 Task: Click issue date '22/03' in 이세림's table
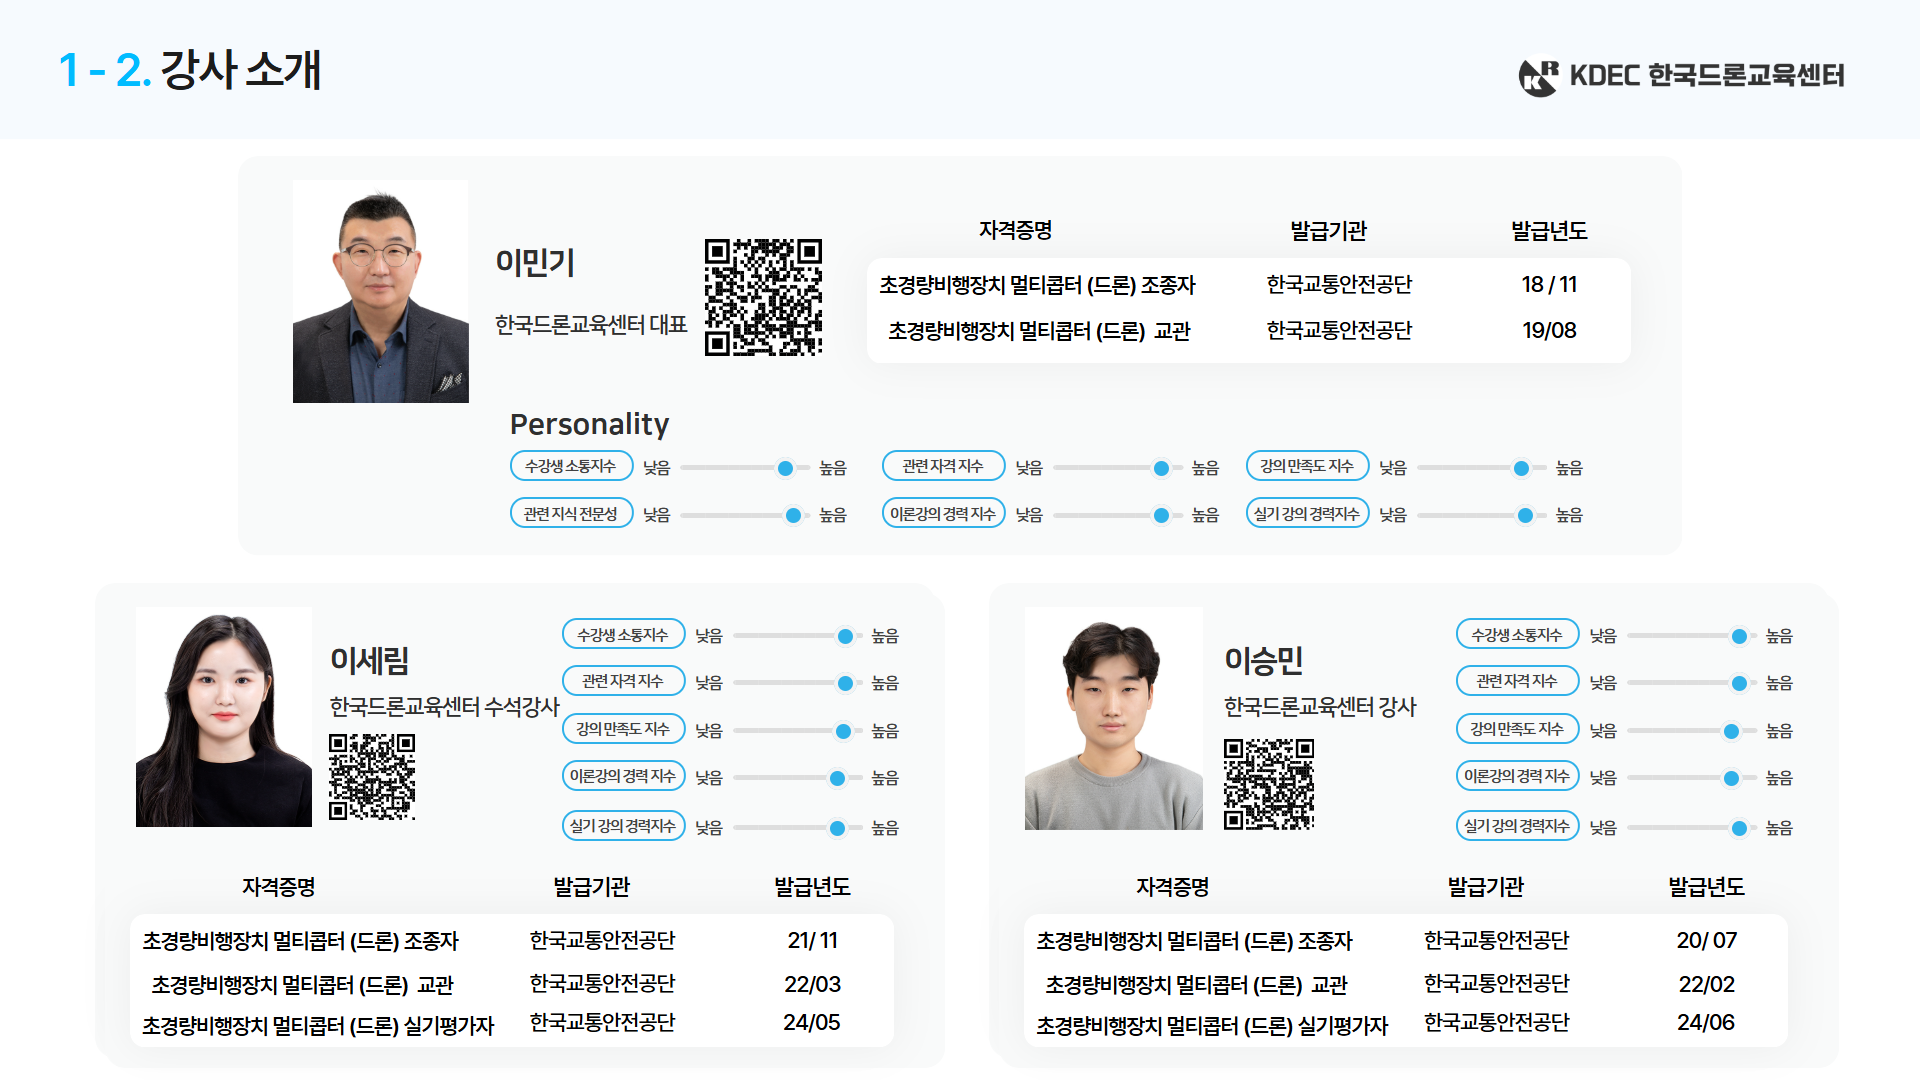(x=812, y=985)
